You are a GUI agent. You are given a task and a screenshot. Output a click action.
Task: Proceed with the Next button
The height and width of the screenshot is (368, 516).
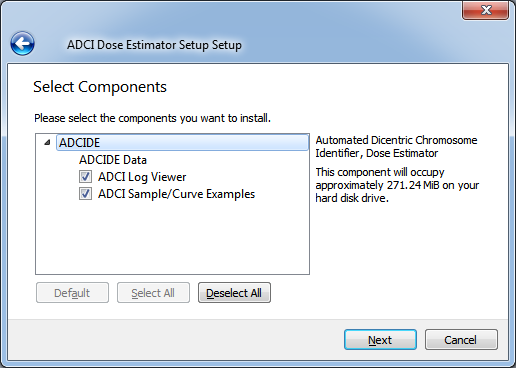point(380,340)
